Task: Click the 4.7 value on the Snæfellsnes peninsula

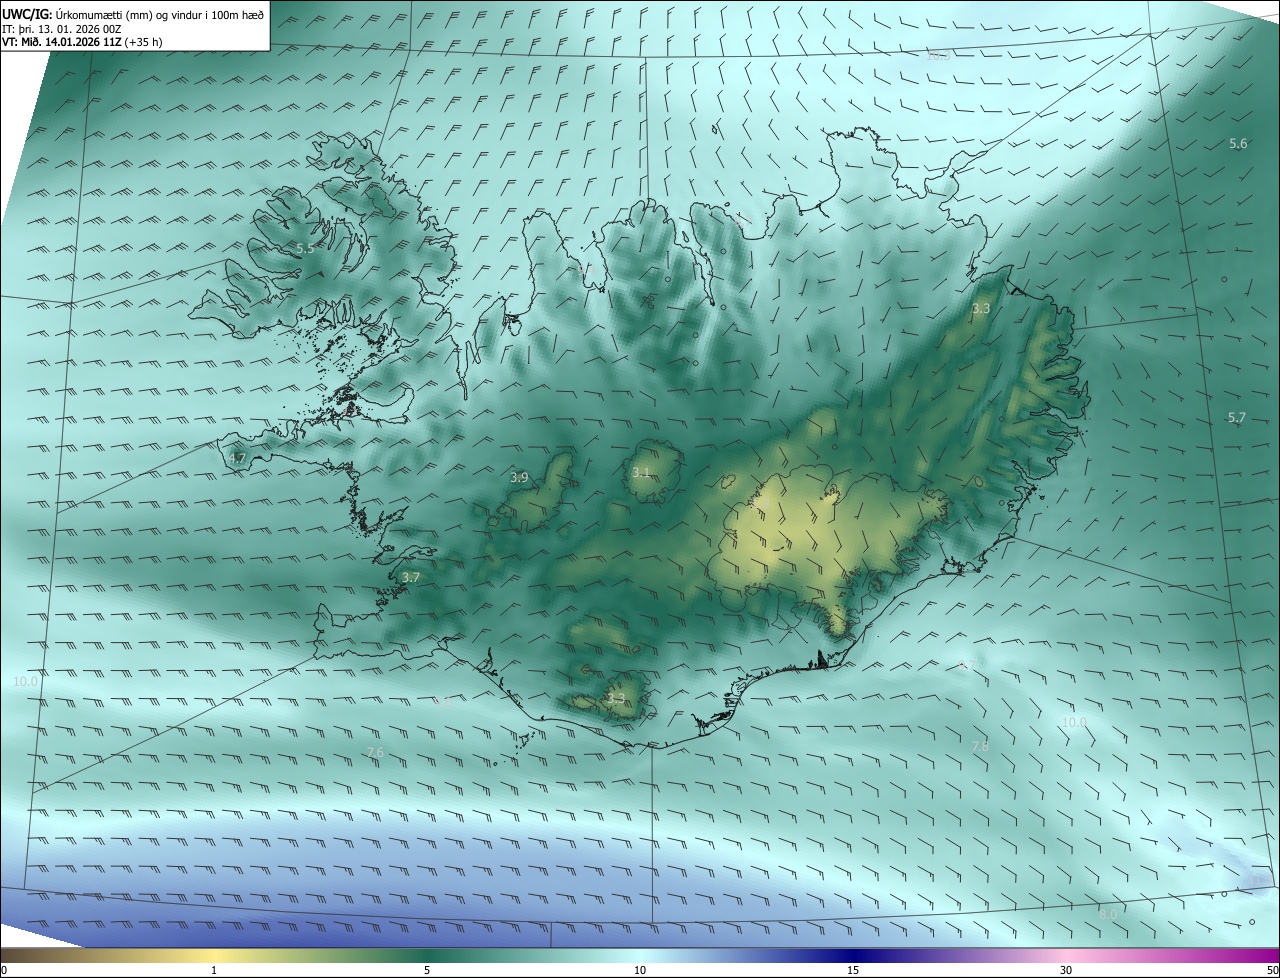Action: coord(237,458)
